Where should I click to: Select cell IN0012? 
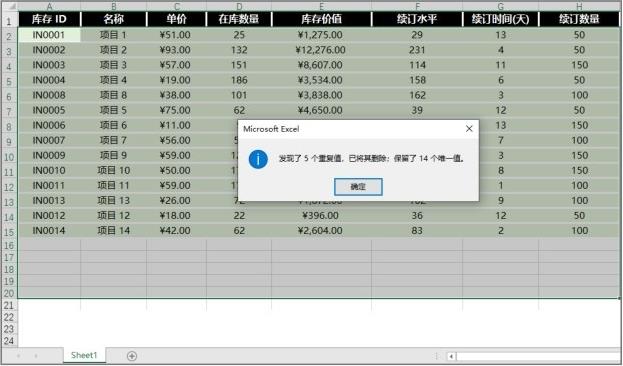click(x=49, y=216)
